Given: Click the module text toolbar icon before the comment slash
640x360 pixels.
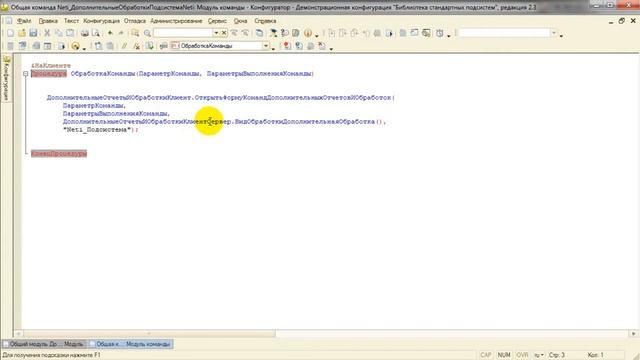Looking at the screenshot, I should tap(110, 46).
